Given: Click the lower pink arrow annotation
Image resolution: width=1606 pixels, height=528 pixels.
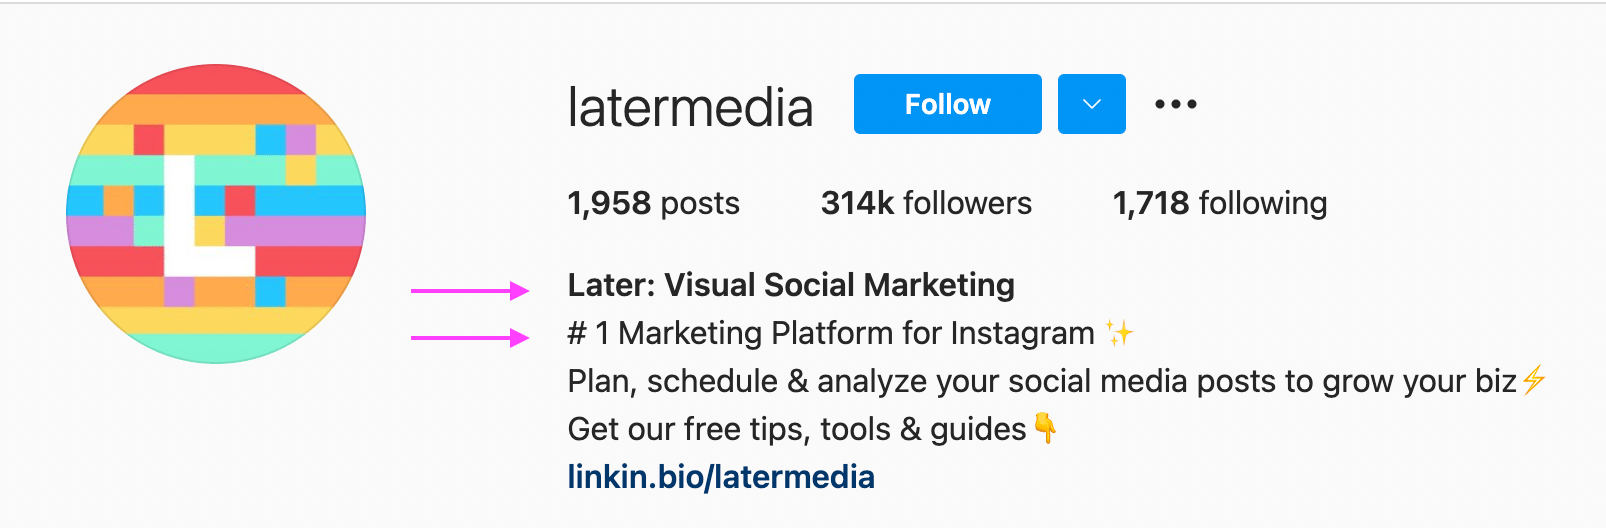Looking at the screenshot, I should point(470,338).
